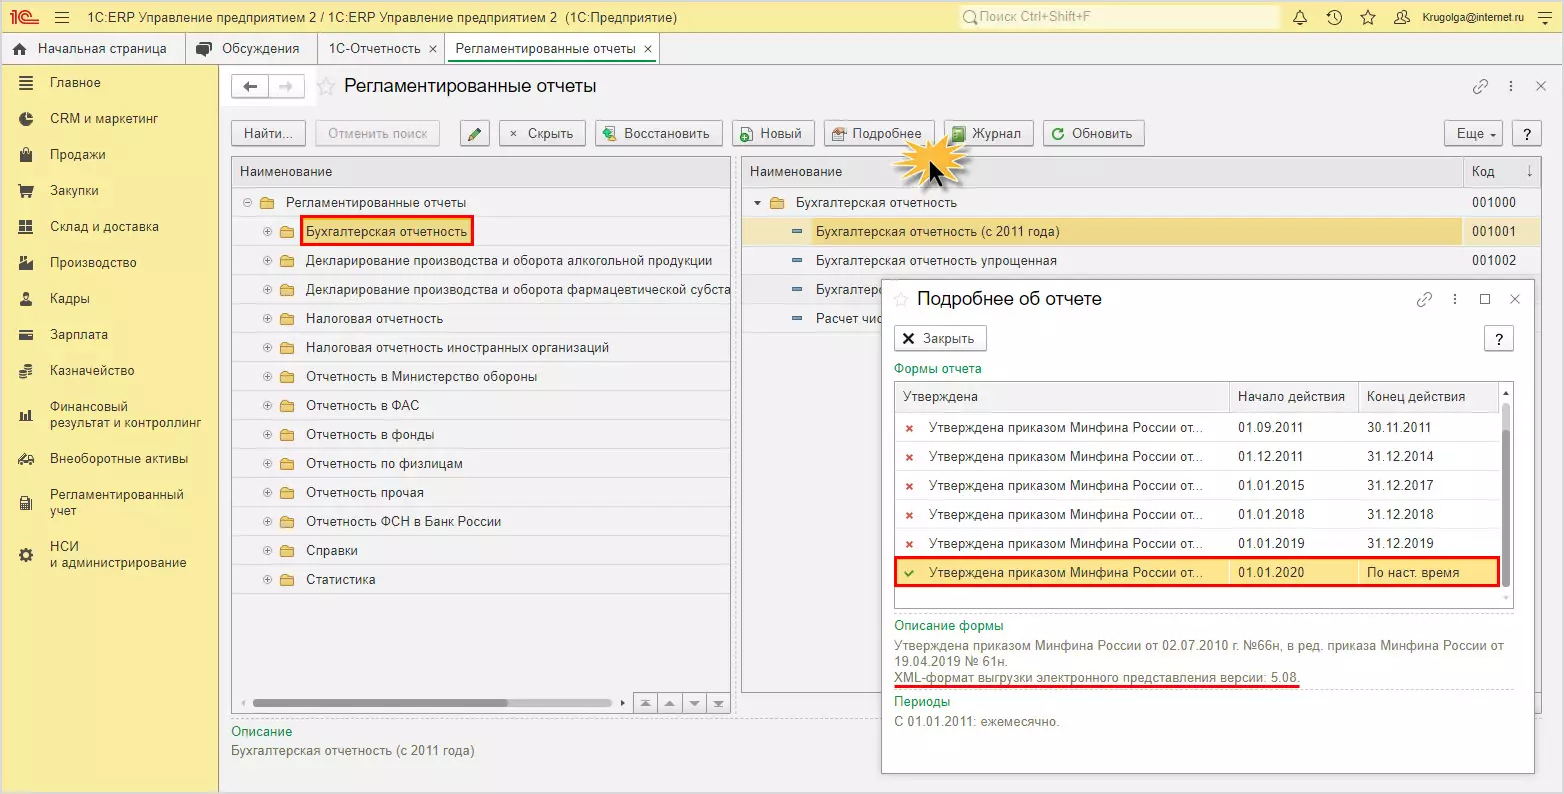
Task: Maximize the Подробнее об отчете dialog
Action: pyautogui.click(x=1485, y=299)
